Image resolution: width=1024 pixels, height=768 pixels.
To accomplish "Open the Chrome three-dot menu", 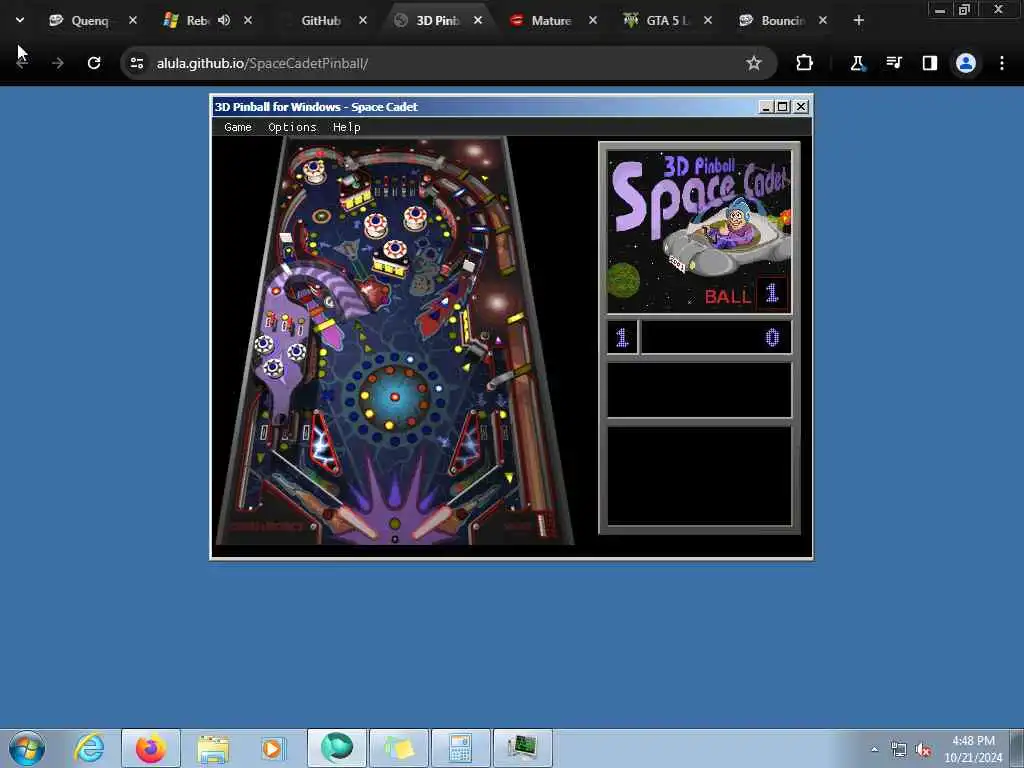I will [1002, 63].
